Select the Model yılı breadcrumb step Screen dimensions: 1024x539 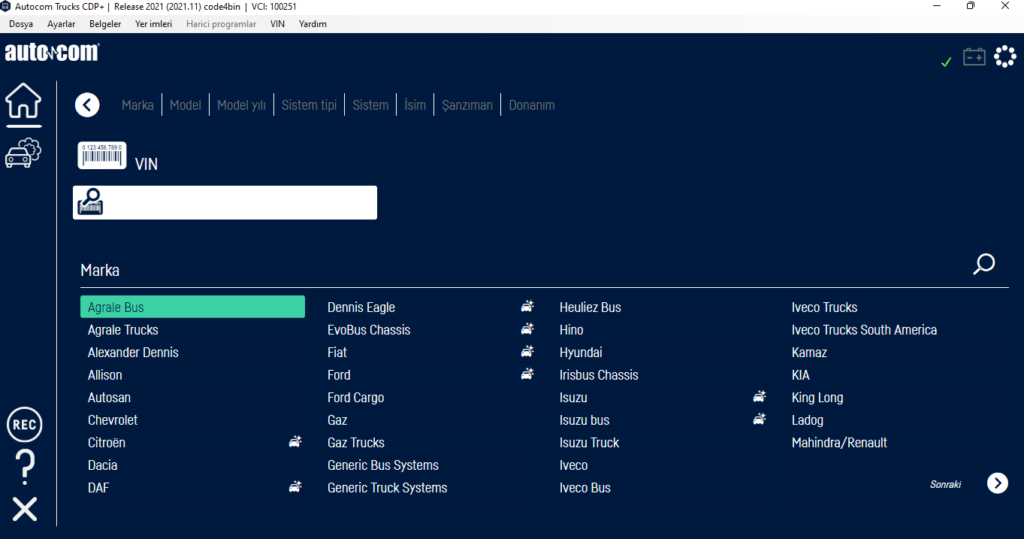click(x=241, y=105)
